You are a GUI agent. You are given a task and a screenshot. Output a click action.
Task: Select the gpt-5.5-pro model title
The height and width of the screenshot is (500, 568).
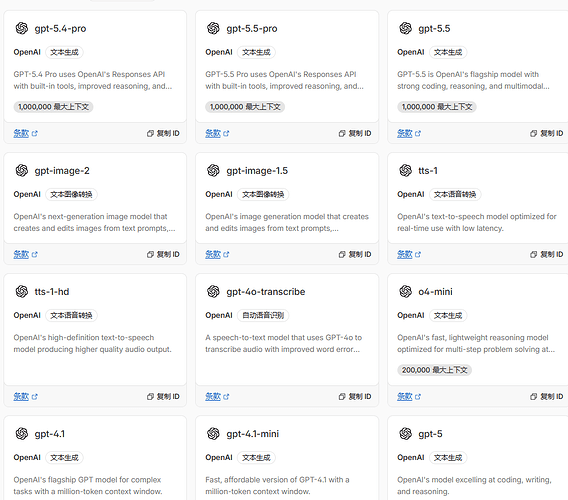pos(252,29)
